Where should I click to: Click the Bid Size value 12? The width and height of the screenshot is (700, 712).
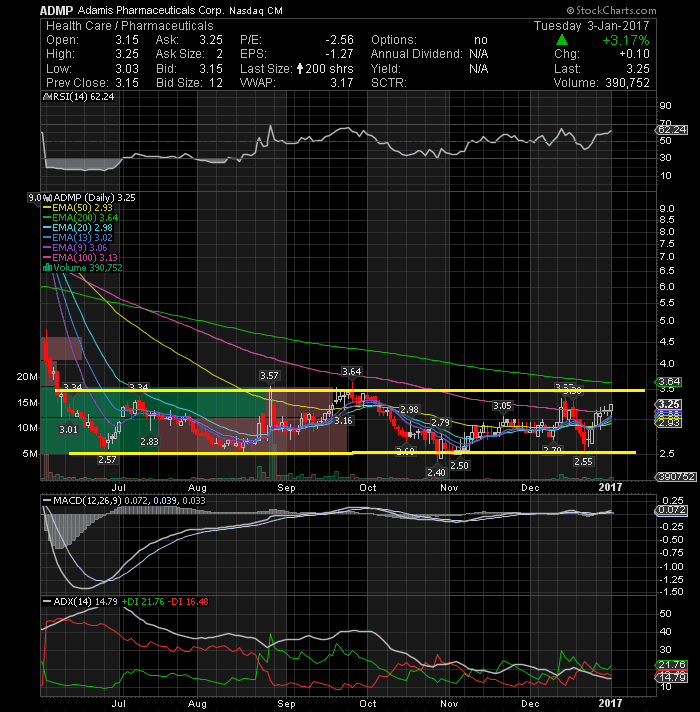tap(216, 83)
